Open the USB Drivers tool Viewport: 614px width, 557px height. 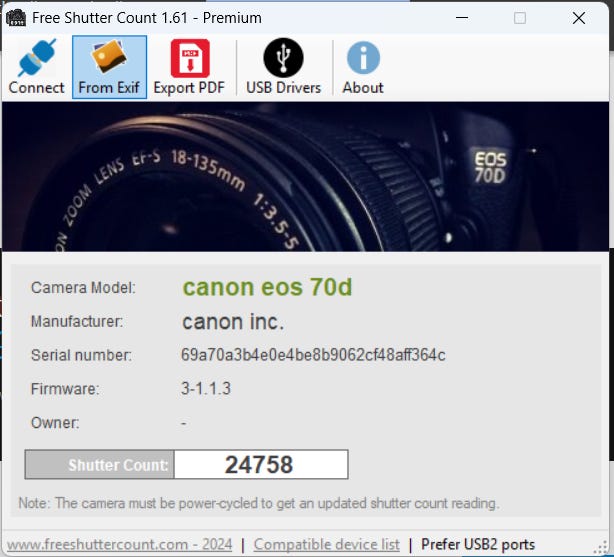point(284,67)
